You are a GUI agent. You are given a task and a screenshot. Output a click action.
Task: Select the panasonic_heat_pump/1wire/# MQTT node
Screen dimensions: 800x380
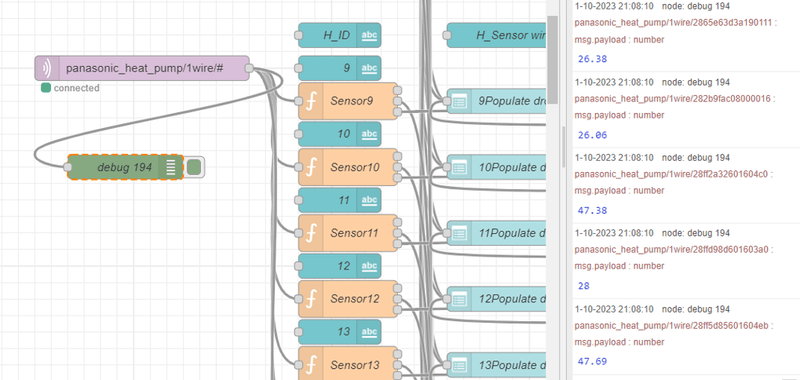142,68
